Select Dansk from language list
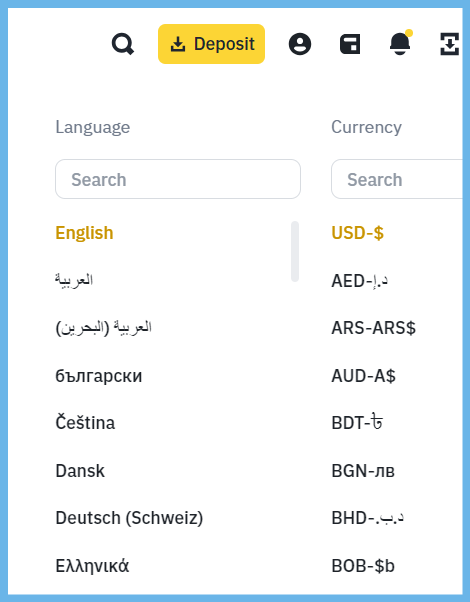470x602 pixels. click(x=80, y=471)
